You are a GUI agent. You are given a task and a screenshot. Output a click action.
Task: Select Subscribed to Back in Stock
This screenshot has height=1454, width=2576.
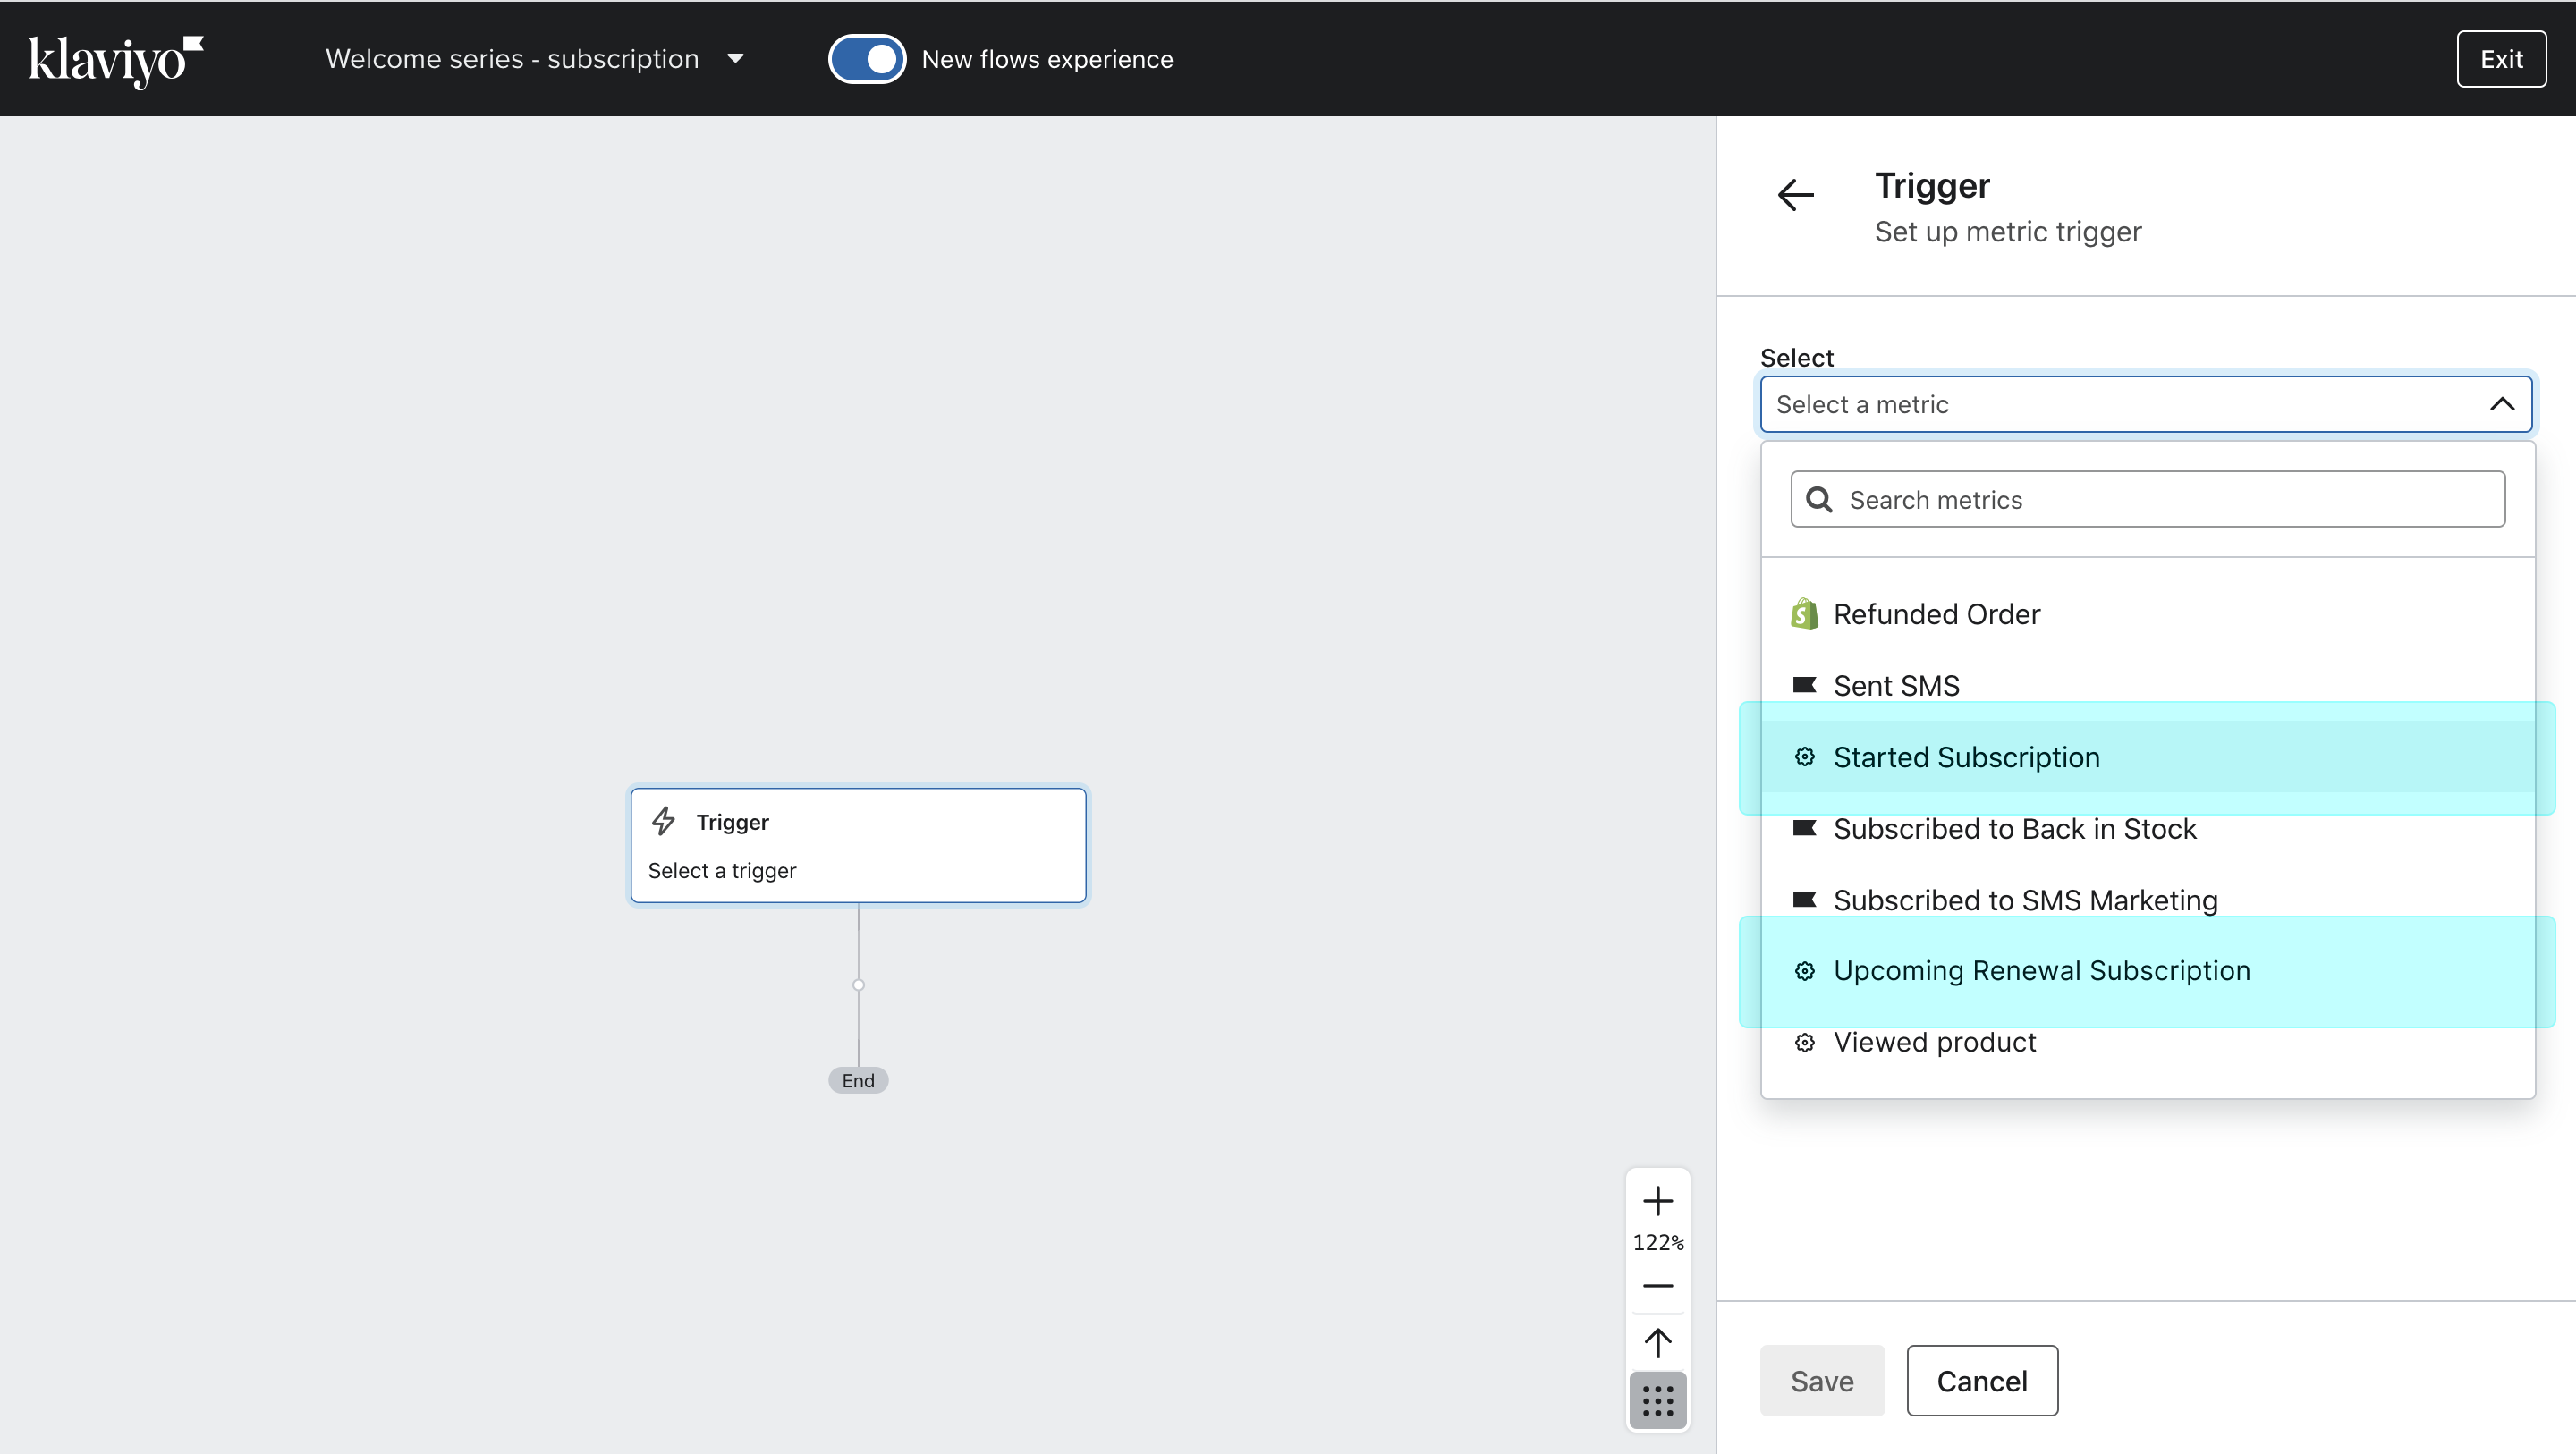pyautogui.click(x=2147, y=829)
